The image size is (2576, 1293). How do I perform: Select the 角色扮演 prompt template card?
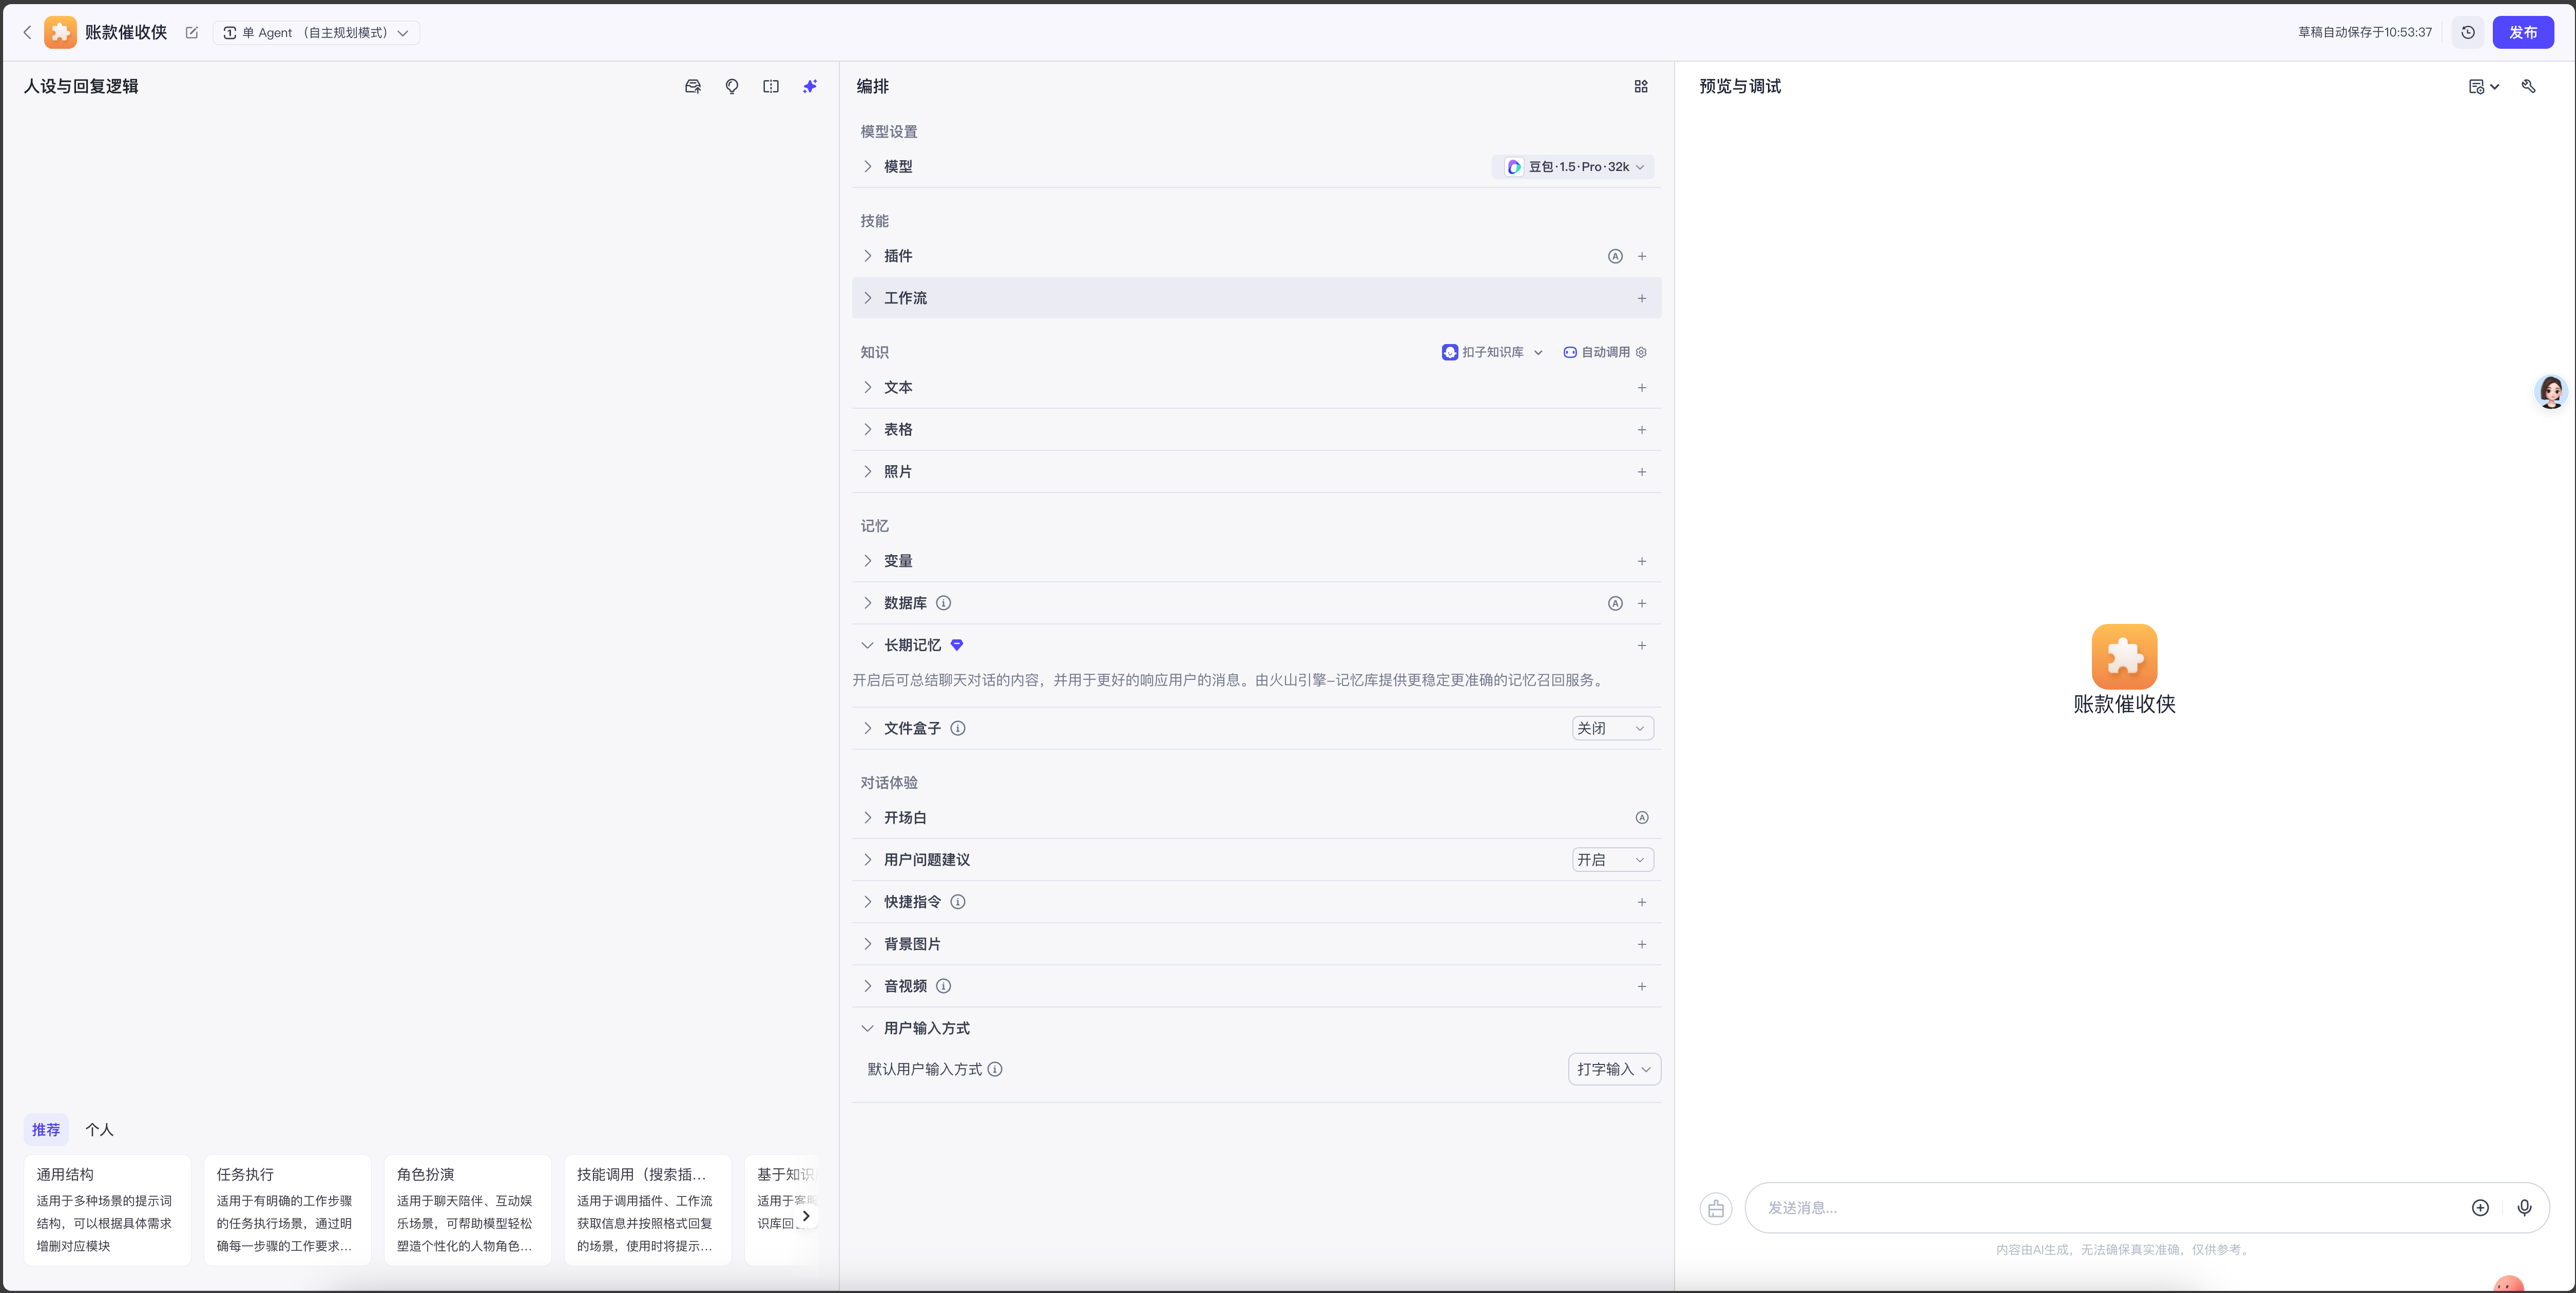click(467, 1209)
